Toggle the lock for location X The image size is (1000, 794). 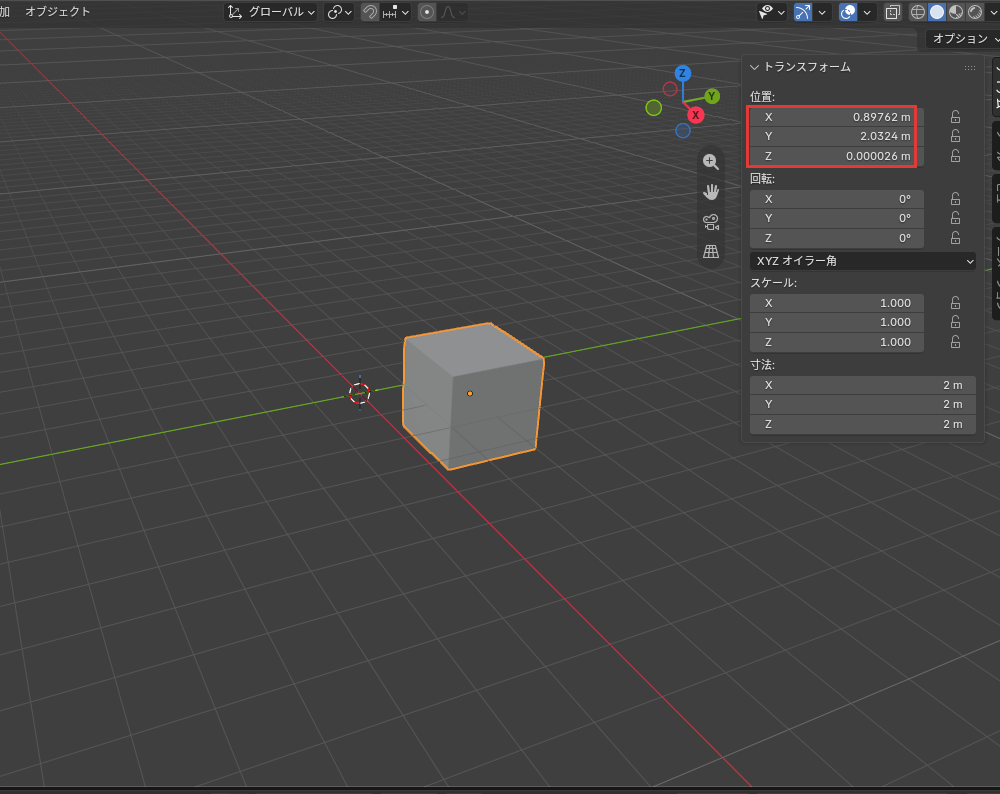point(955,117)
